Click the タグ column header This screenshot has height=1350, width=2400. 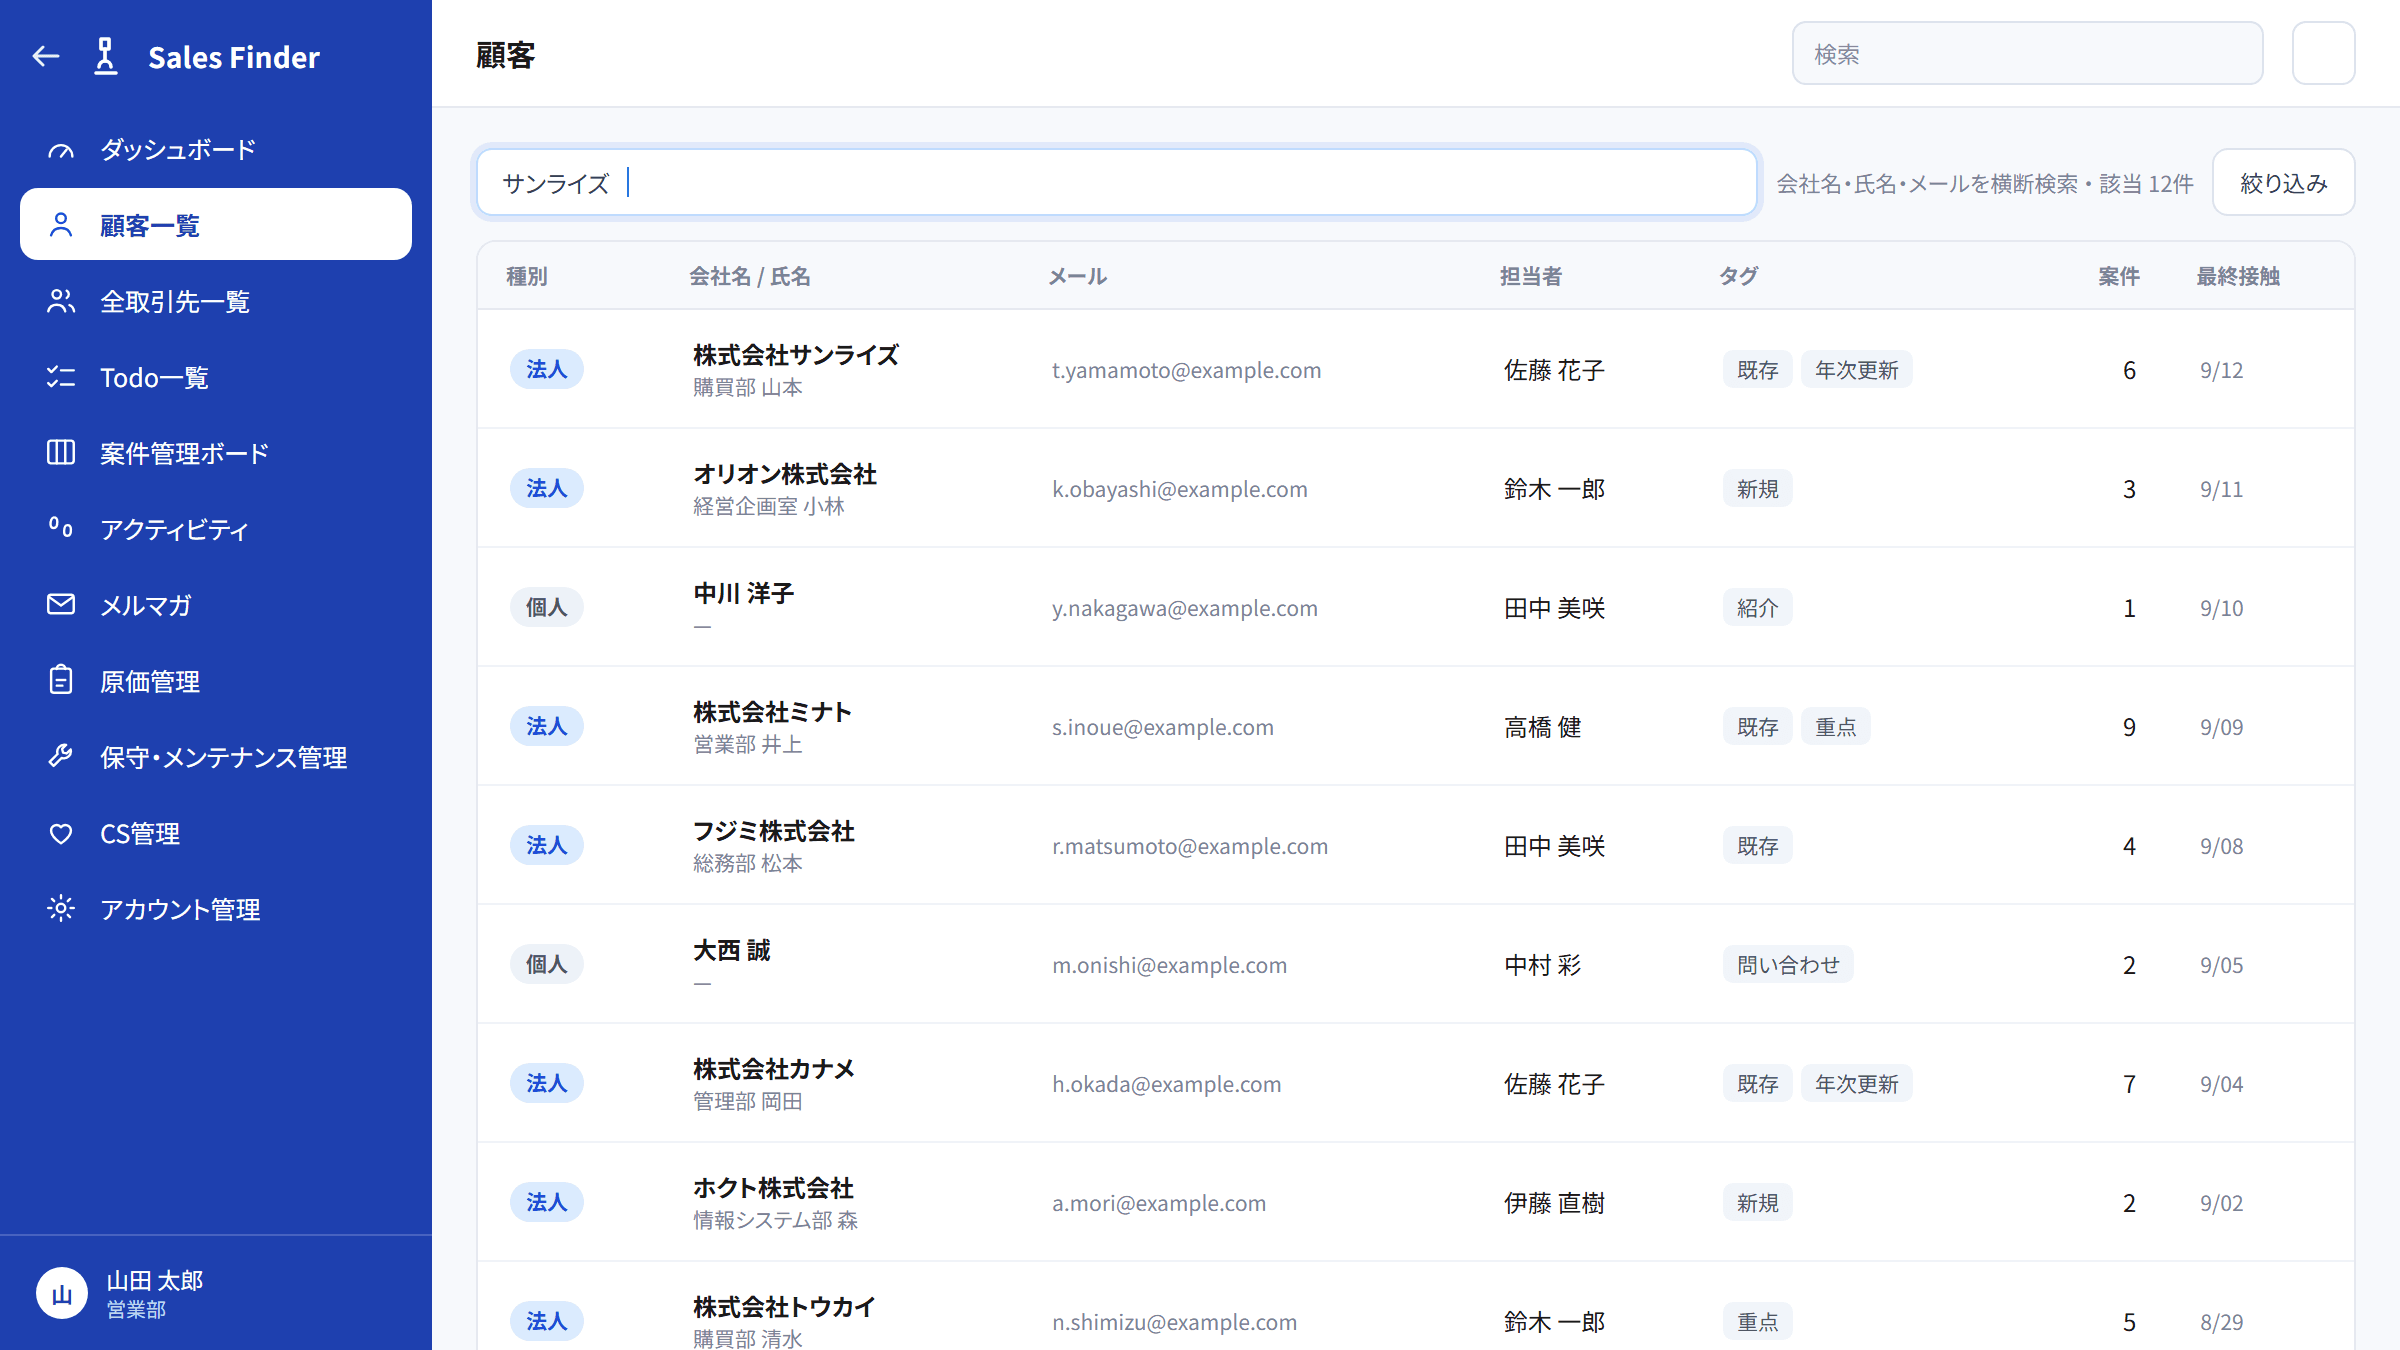pos(1739,276)
